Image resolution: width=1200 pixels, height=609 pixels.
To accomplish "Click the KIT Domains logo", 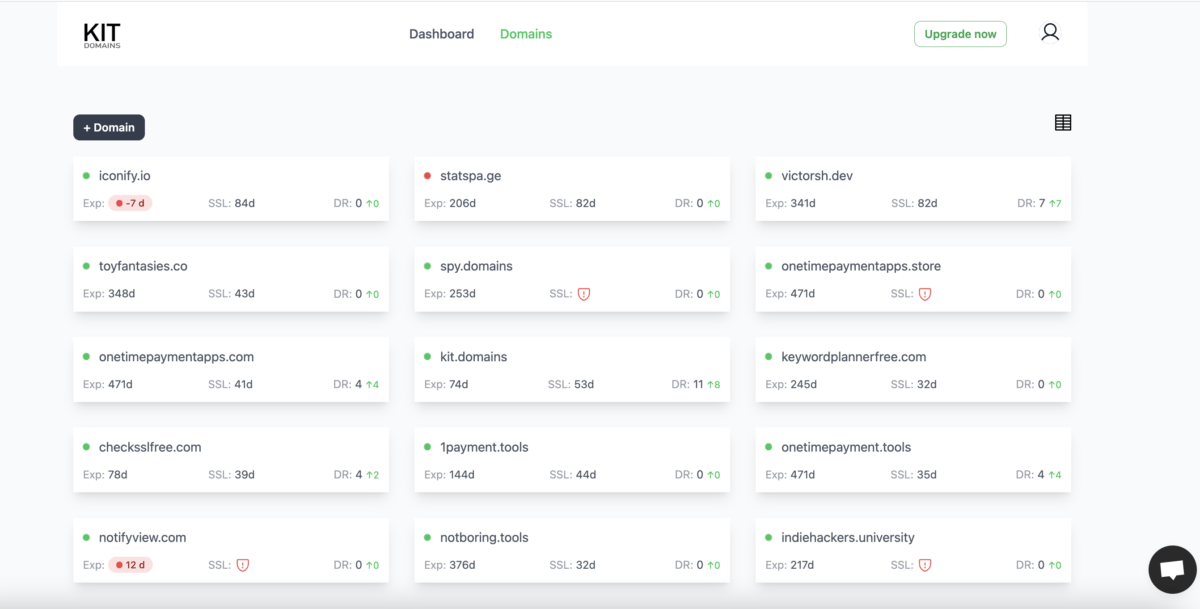I will (x=102, y=35).
